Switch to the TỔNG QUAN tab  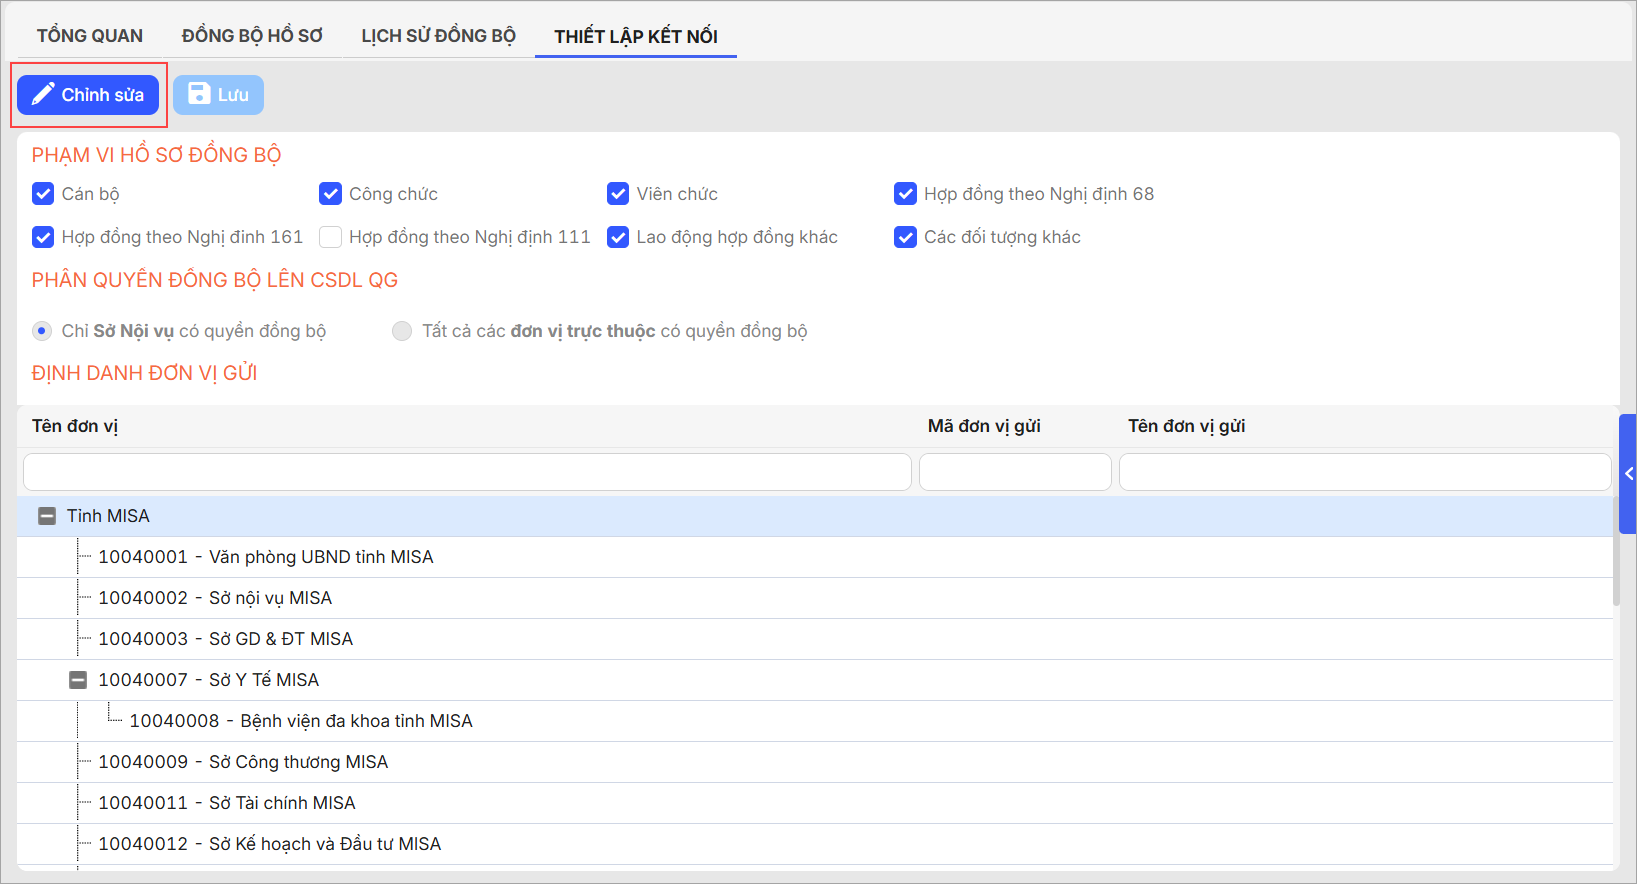(90, 36)
